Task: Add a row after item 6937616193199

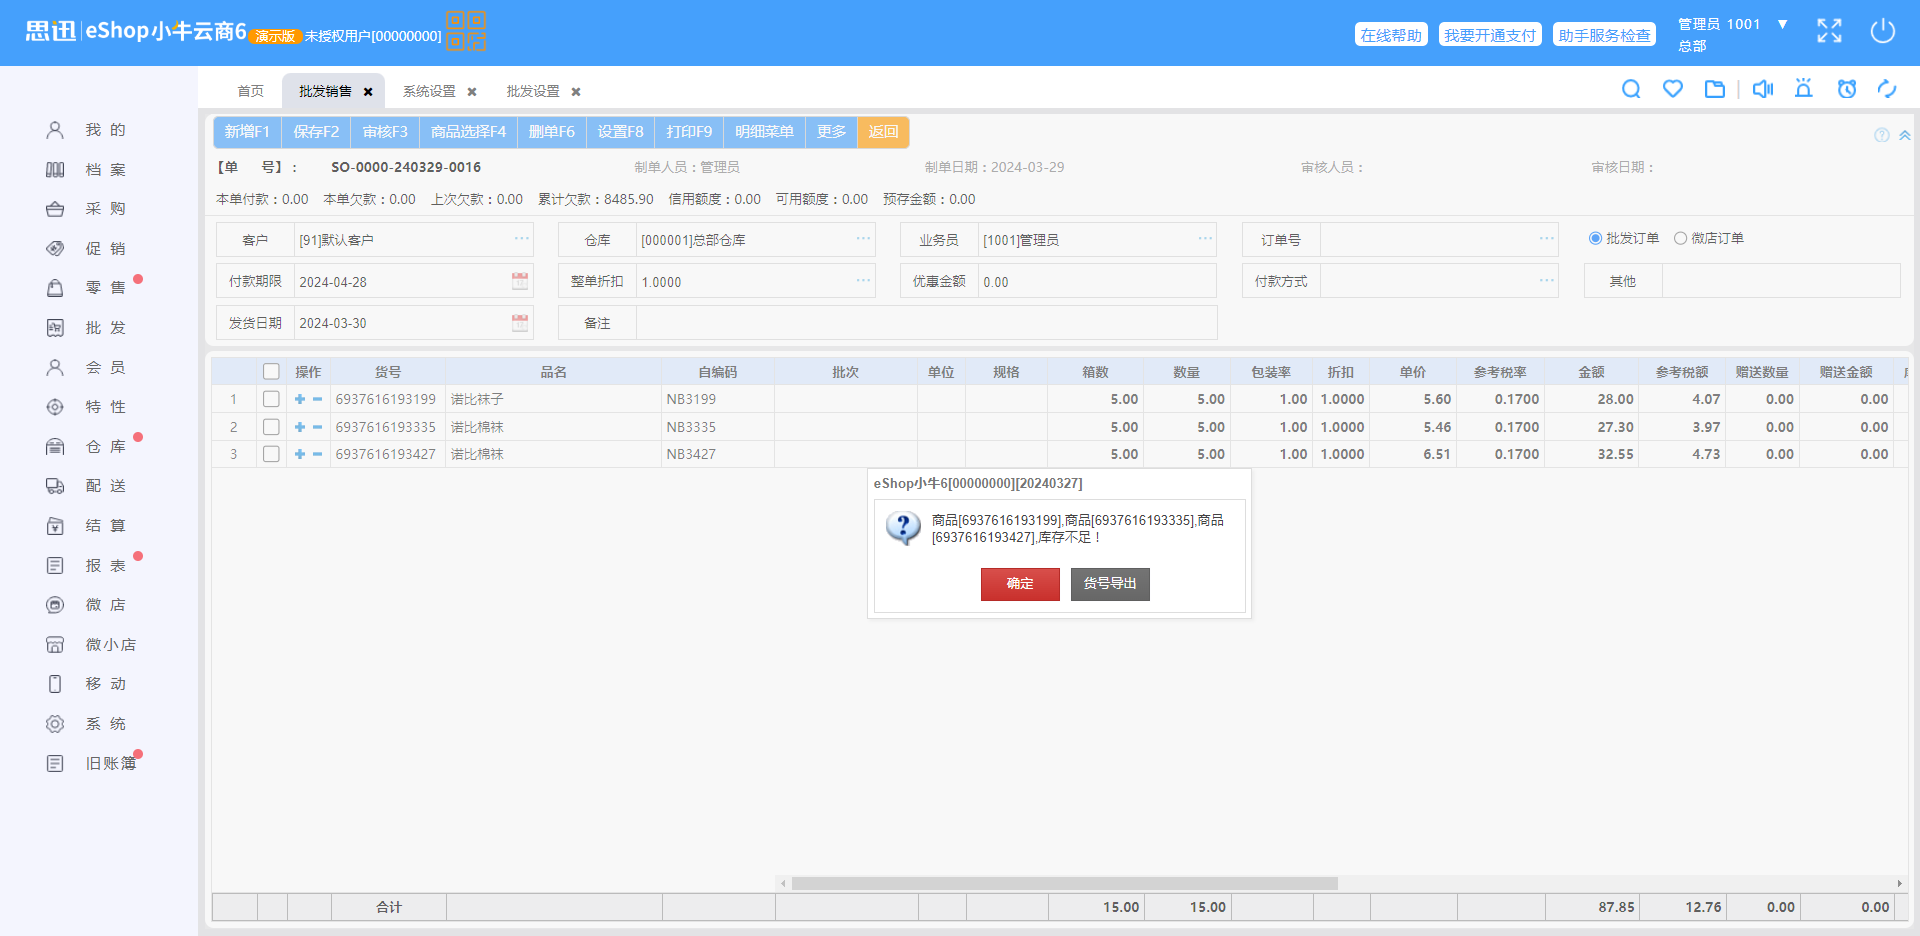Action: (300, 399)
